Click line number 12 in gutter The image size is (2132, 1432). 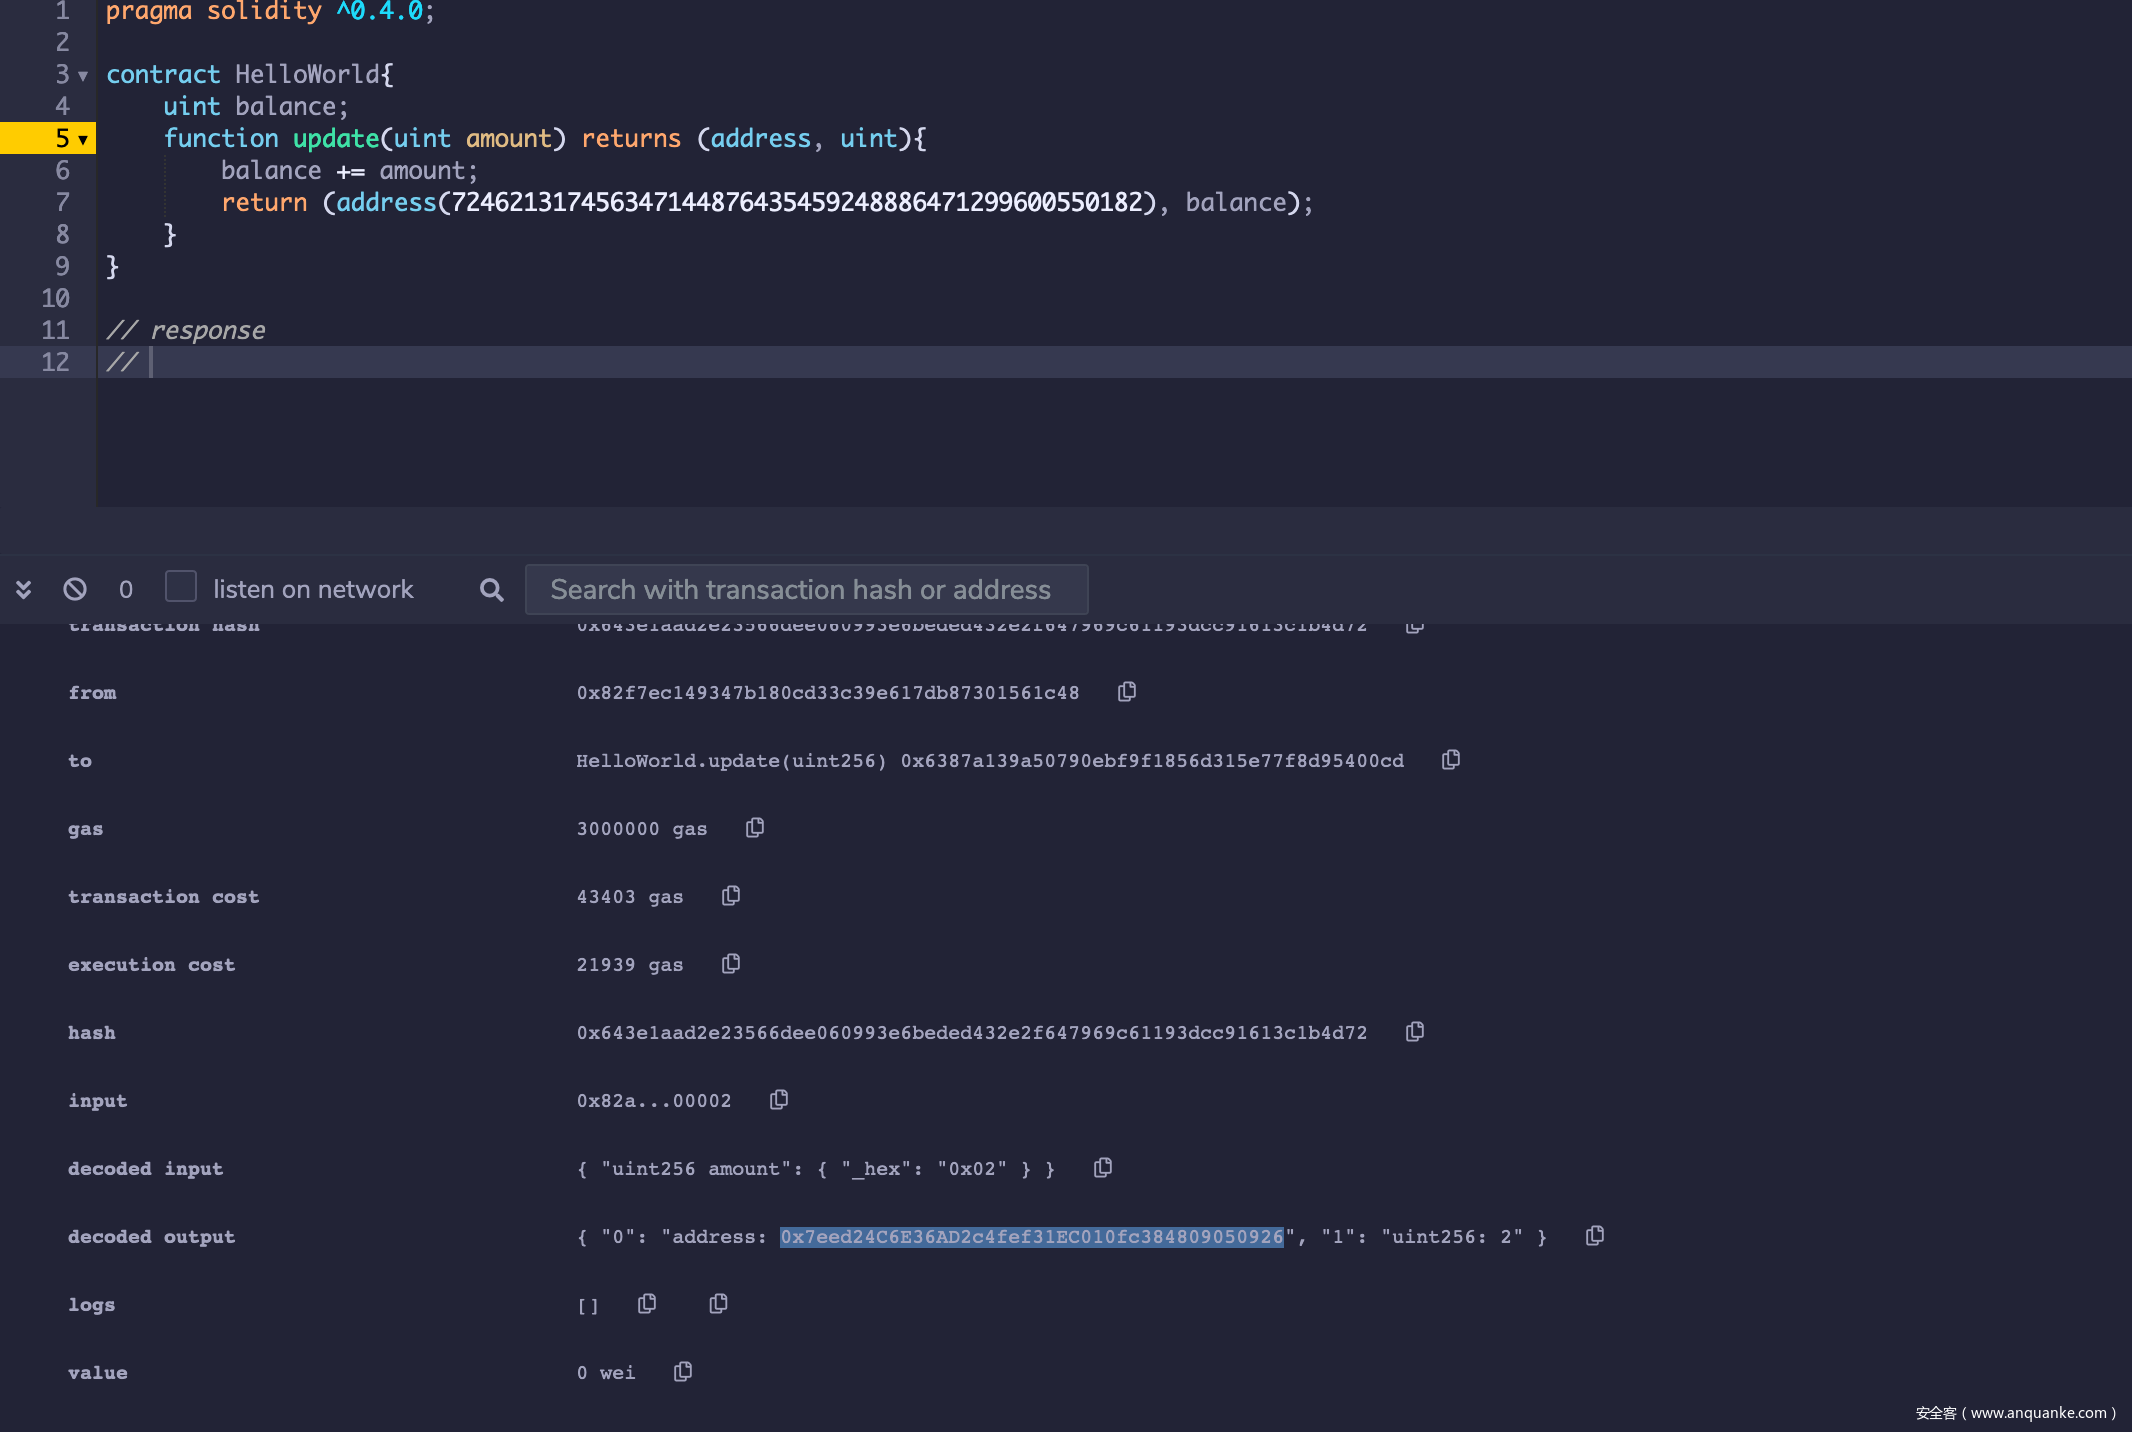[x=55, y=362]
